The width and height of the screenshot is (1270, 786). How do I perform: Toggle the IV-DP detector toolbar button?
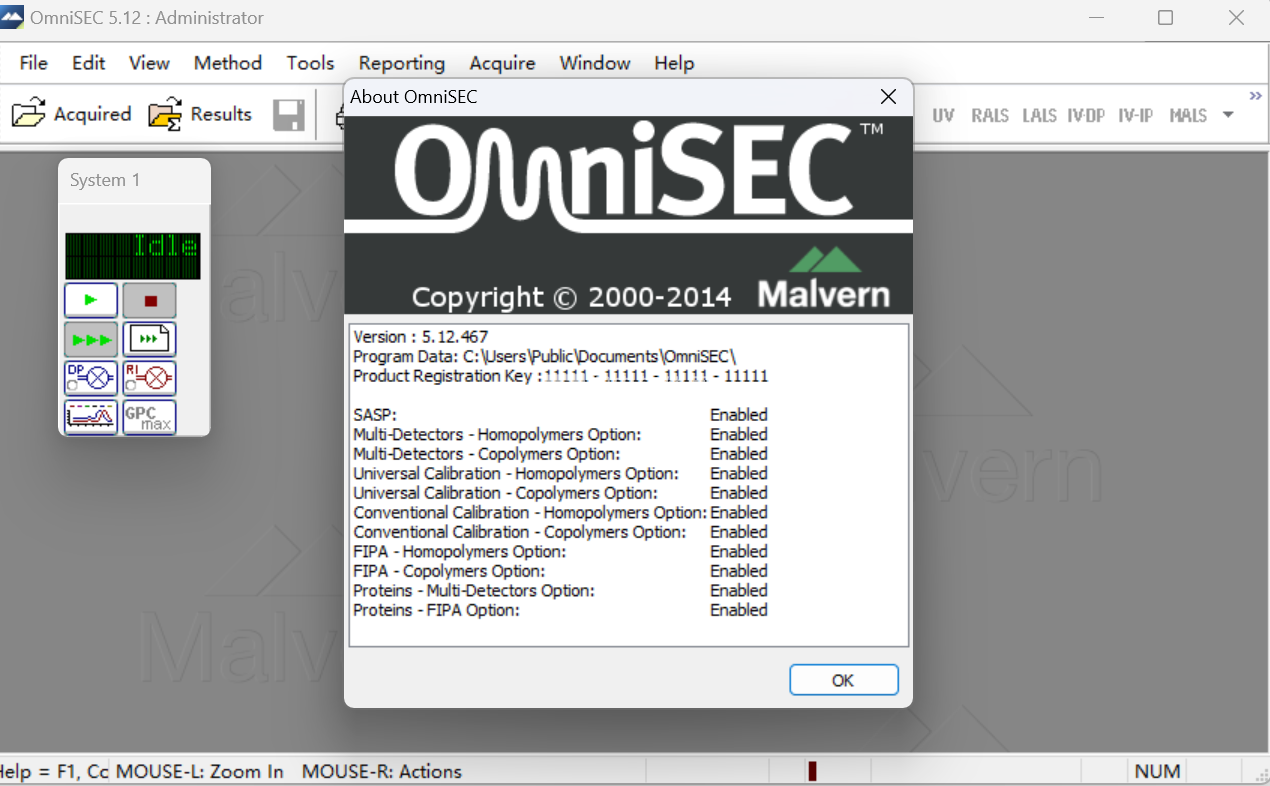[1086, 115]
